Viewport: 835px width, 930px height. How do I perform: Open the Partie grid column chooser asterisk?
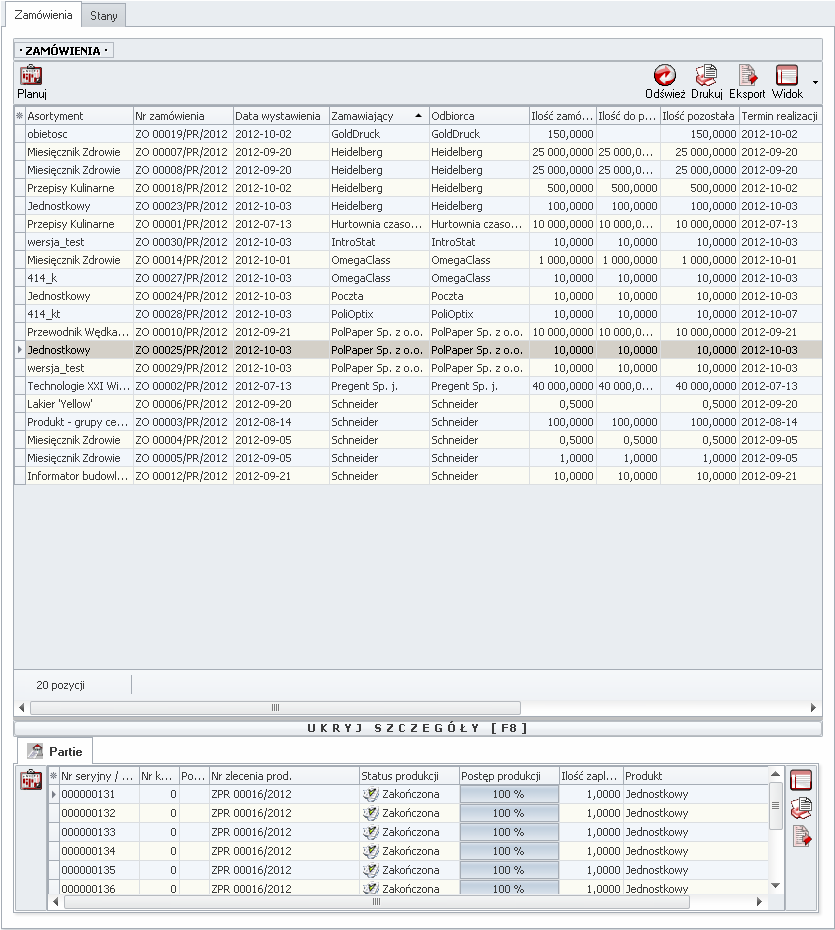(x=54, y=776)
